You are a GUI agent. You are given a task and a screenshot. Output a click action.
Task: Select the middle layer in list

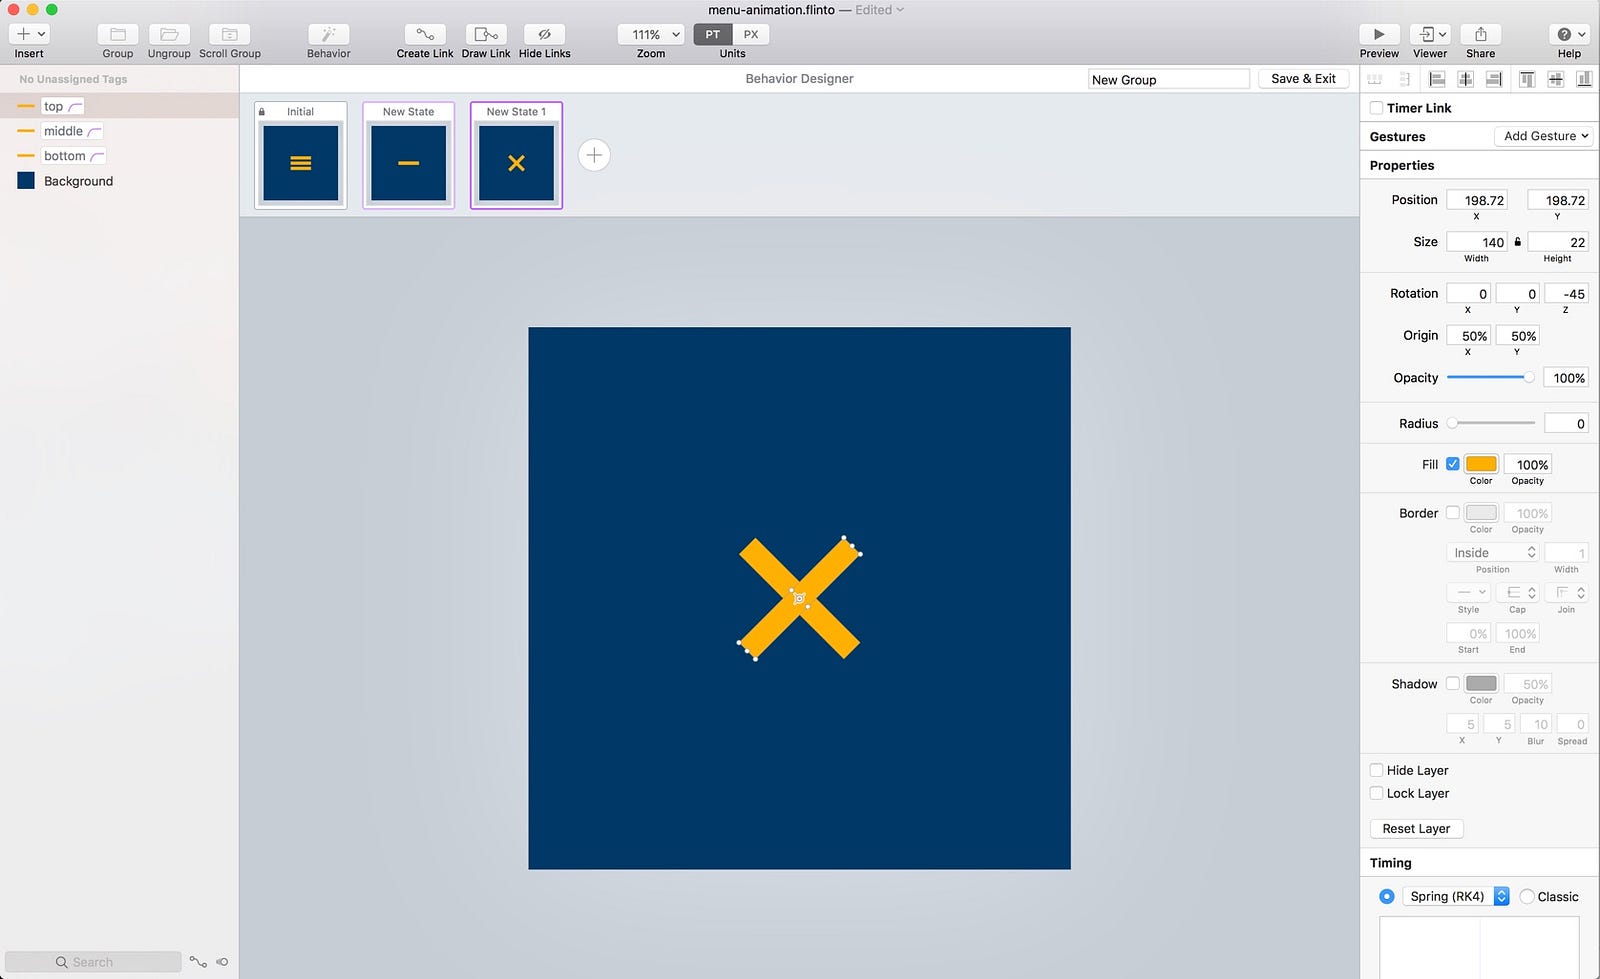(119, 131)
